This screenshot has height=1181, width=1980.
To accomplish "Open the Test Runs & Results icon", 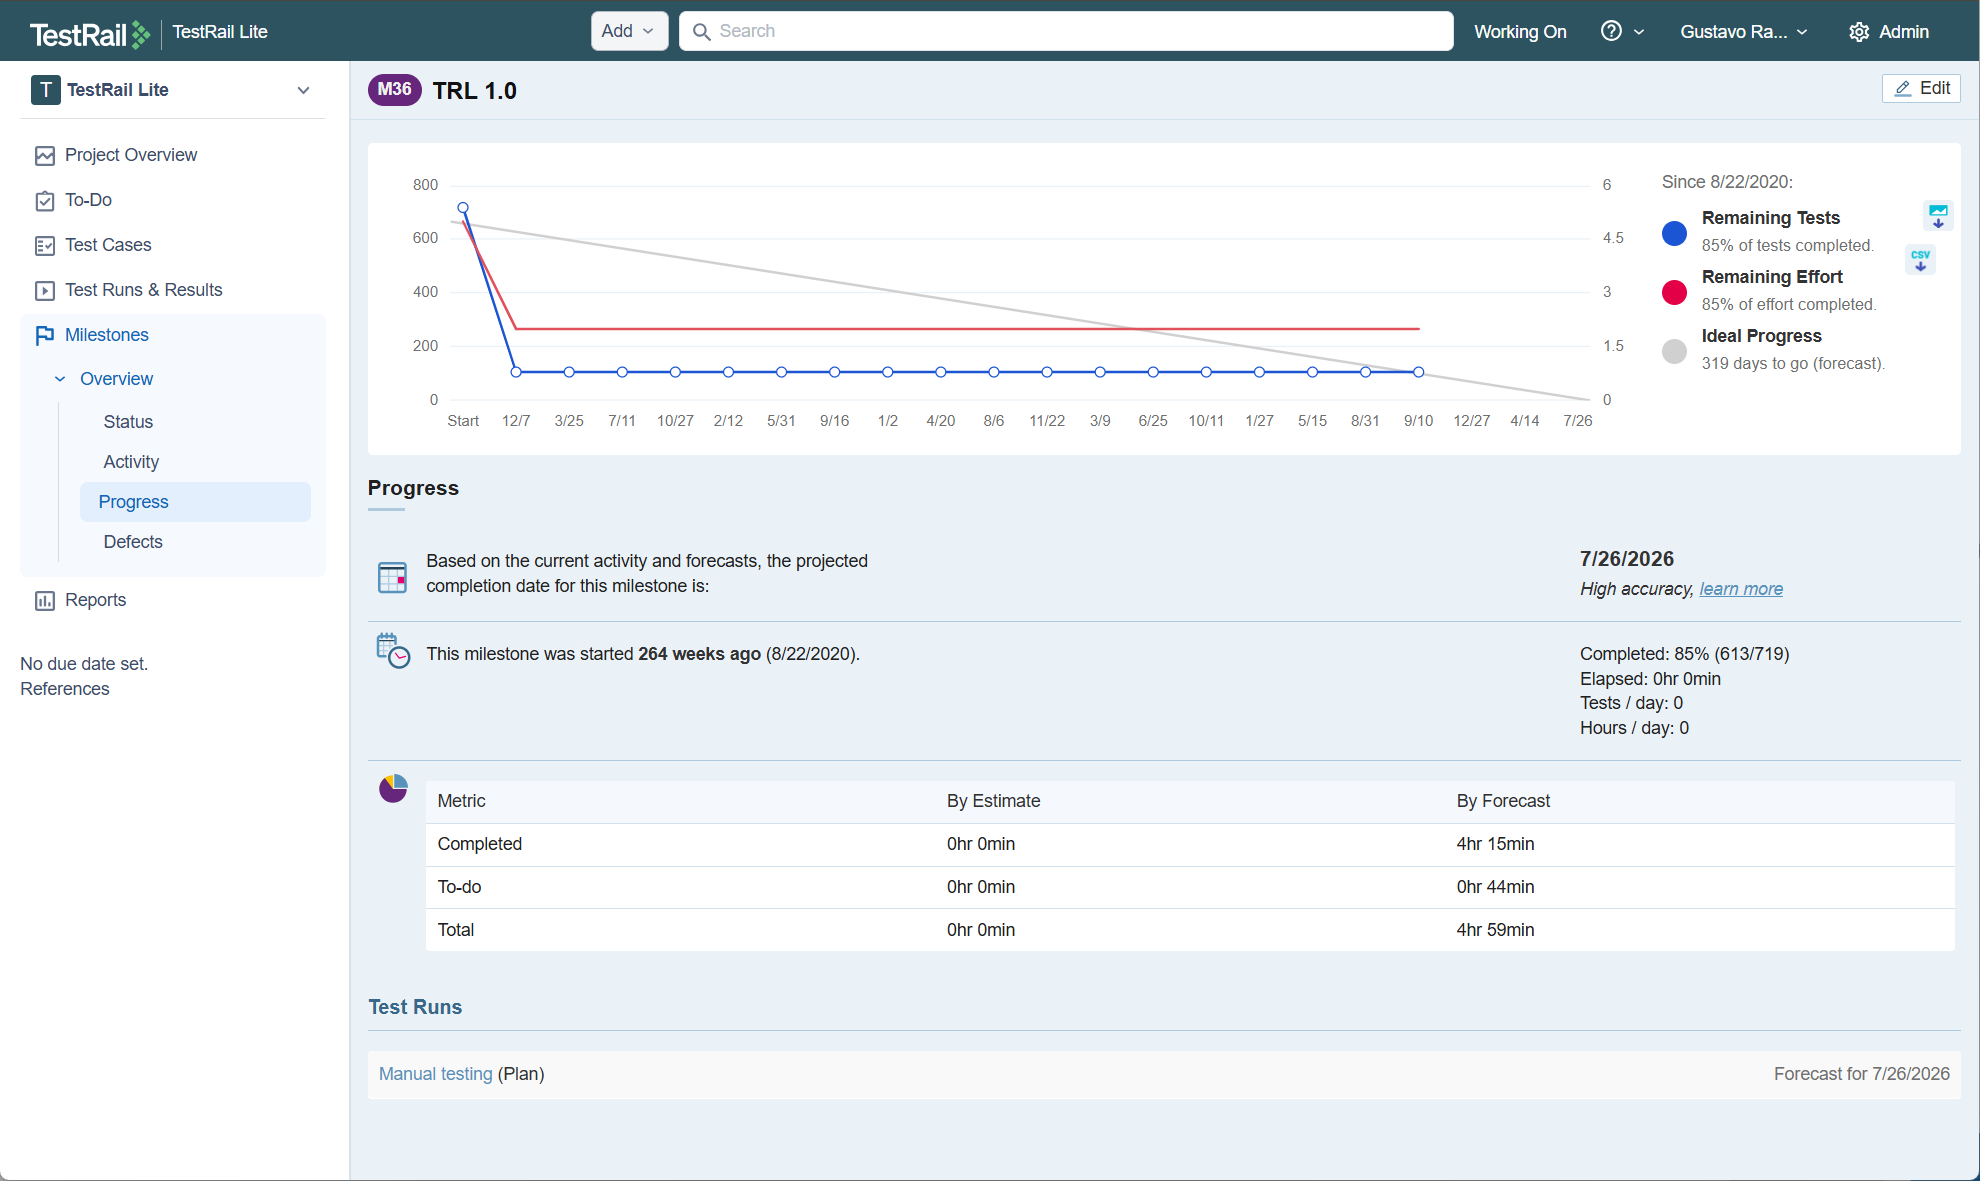I will [x=44, y=291].
